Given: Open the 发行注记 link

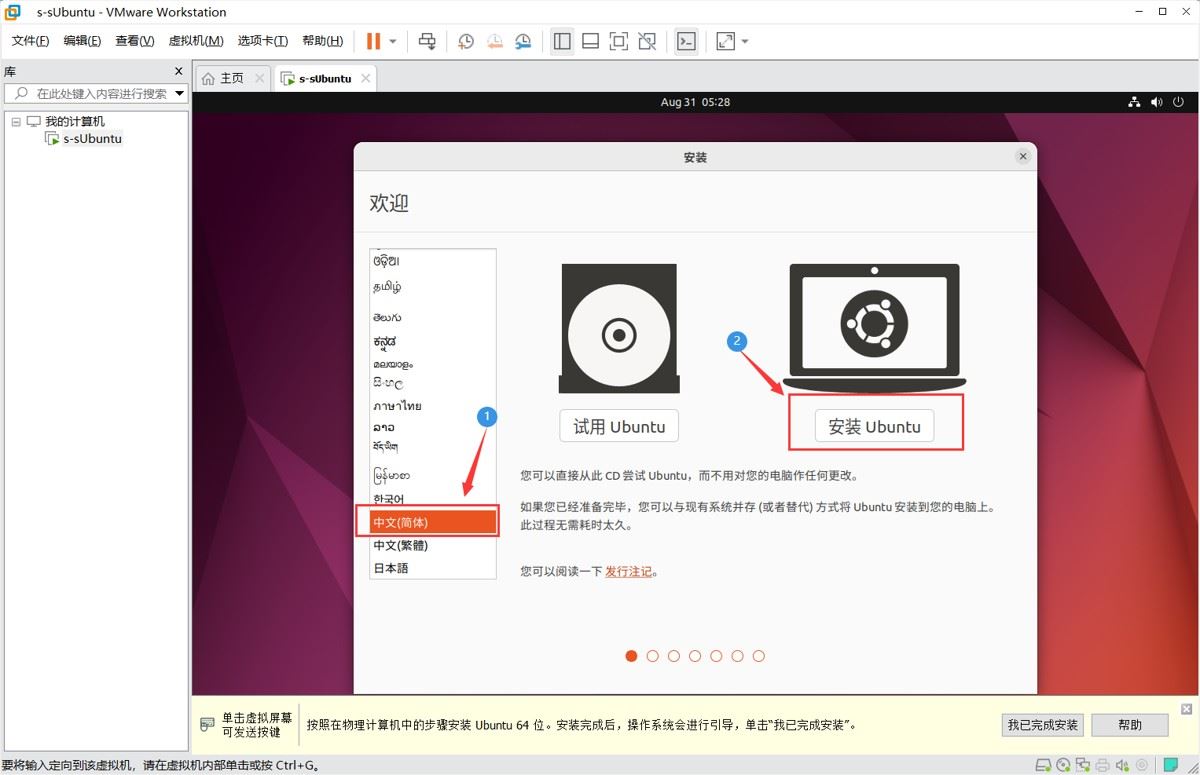Looking at the screenshot, I should point(628,572).
